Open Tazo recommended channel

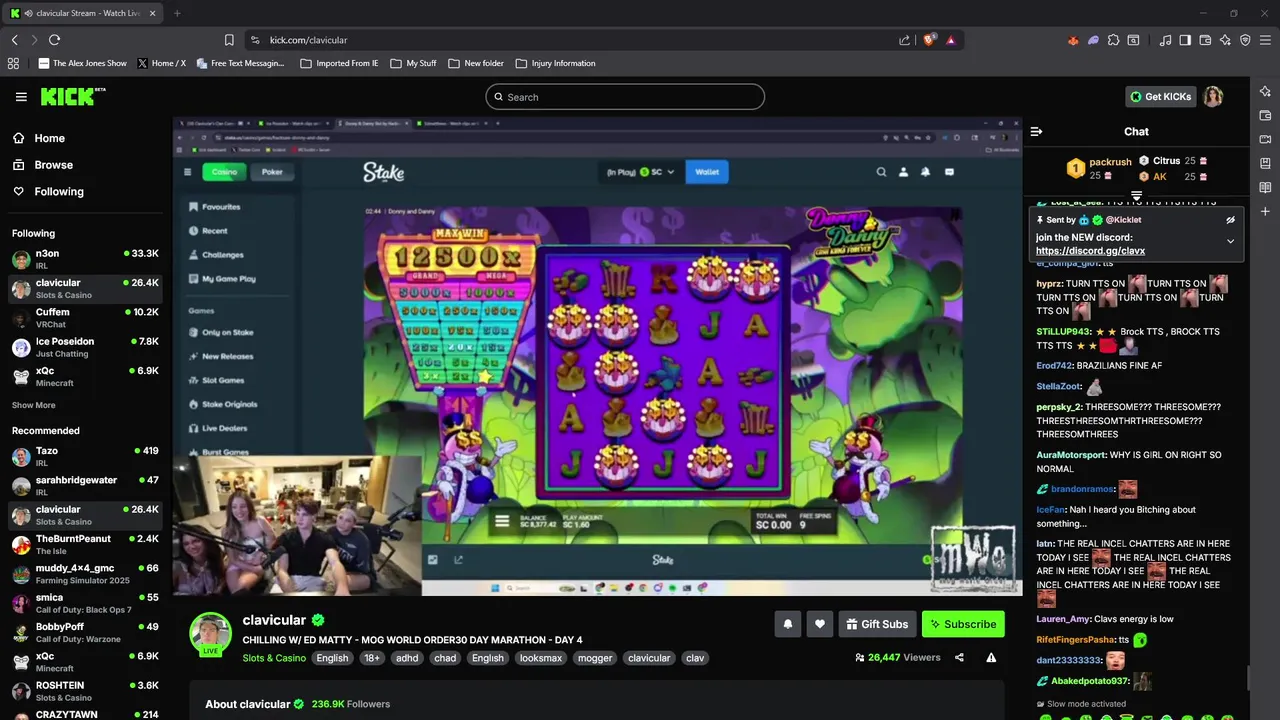pos(85,456)
